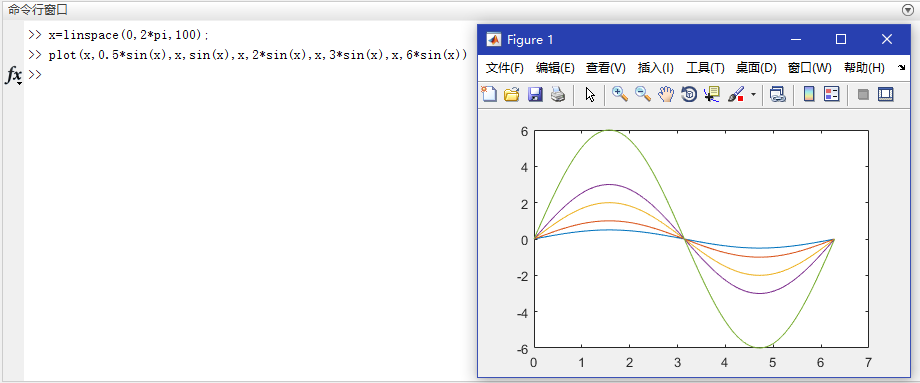Save the figure with the floppy disk icon
Viewport: 920px width, 383px height.
click(535, 94)
